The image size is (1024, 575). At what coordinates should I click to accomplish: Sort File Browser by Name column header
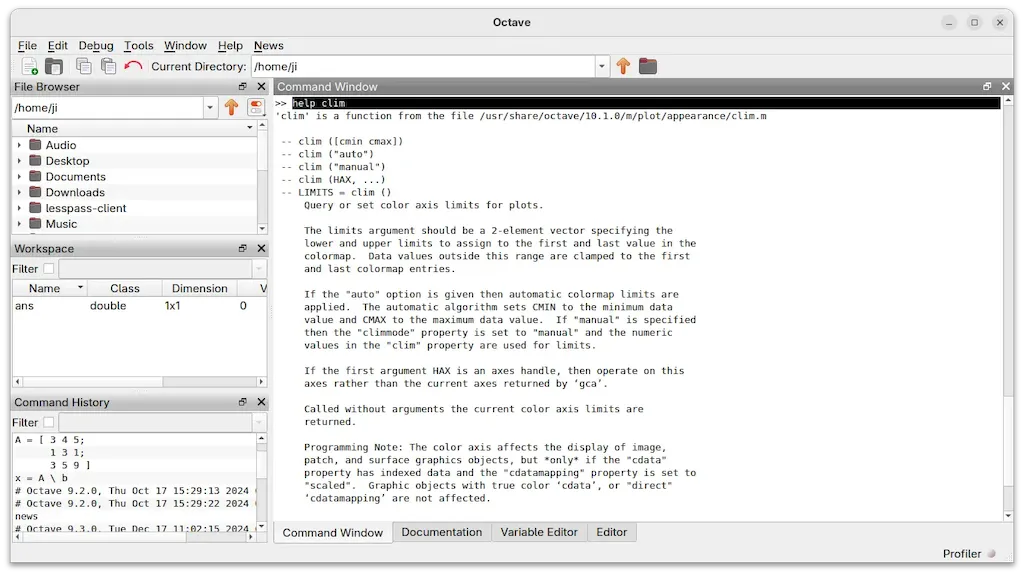pyautogui.click(x=134, y=129)
